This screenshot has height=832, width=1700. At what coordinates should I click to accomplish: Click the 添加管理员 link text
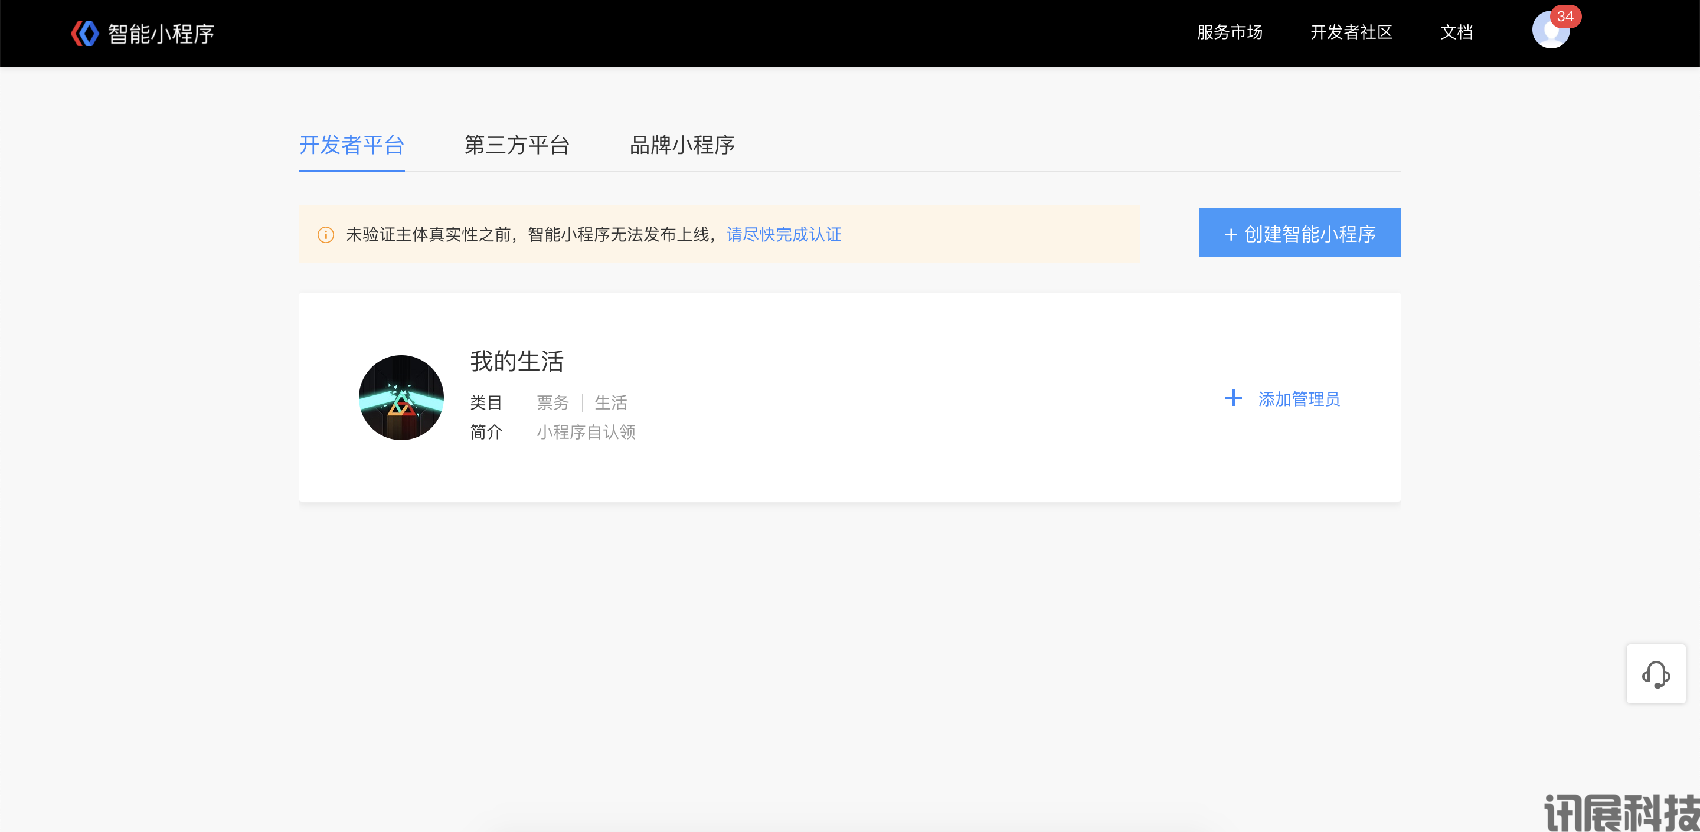click(x=1299, y=399)
